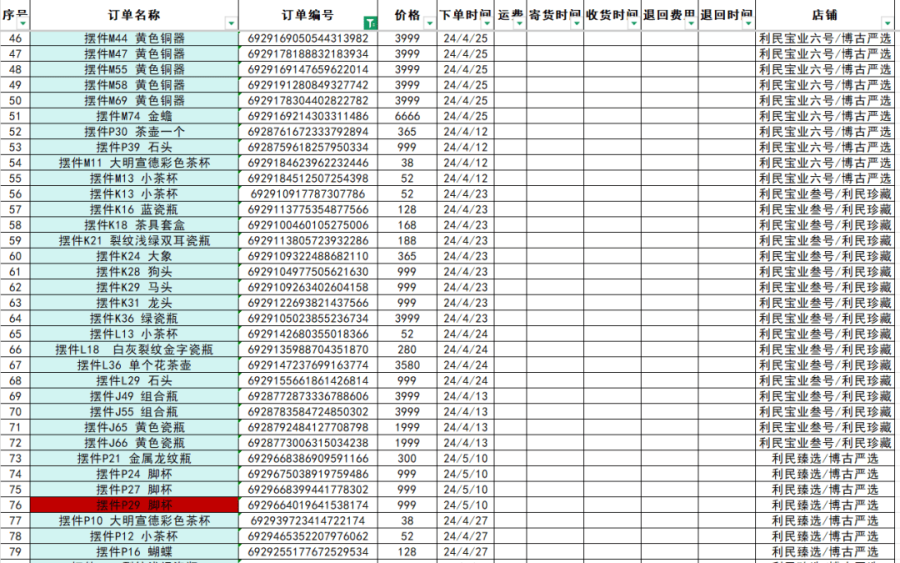Expand the 订单名称 filter dropdown

click(x=232, y=23)
